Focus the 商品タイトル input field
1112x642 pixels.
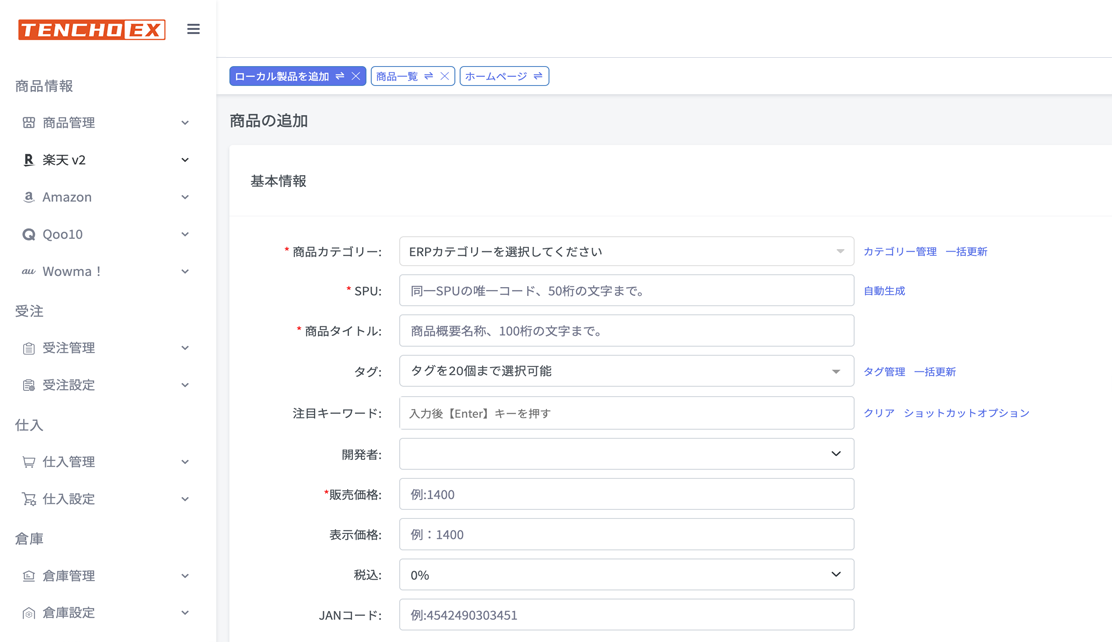[626, 331]
